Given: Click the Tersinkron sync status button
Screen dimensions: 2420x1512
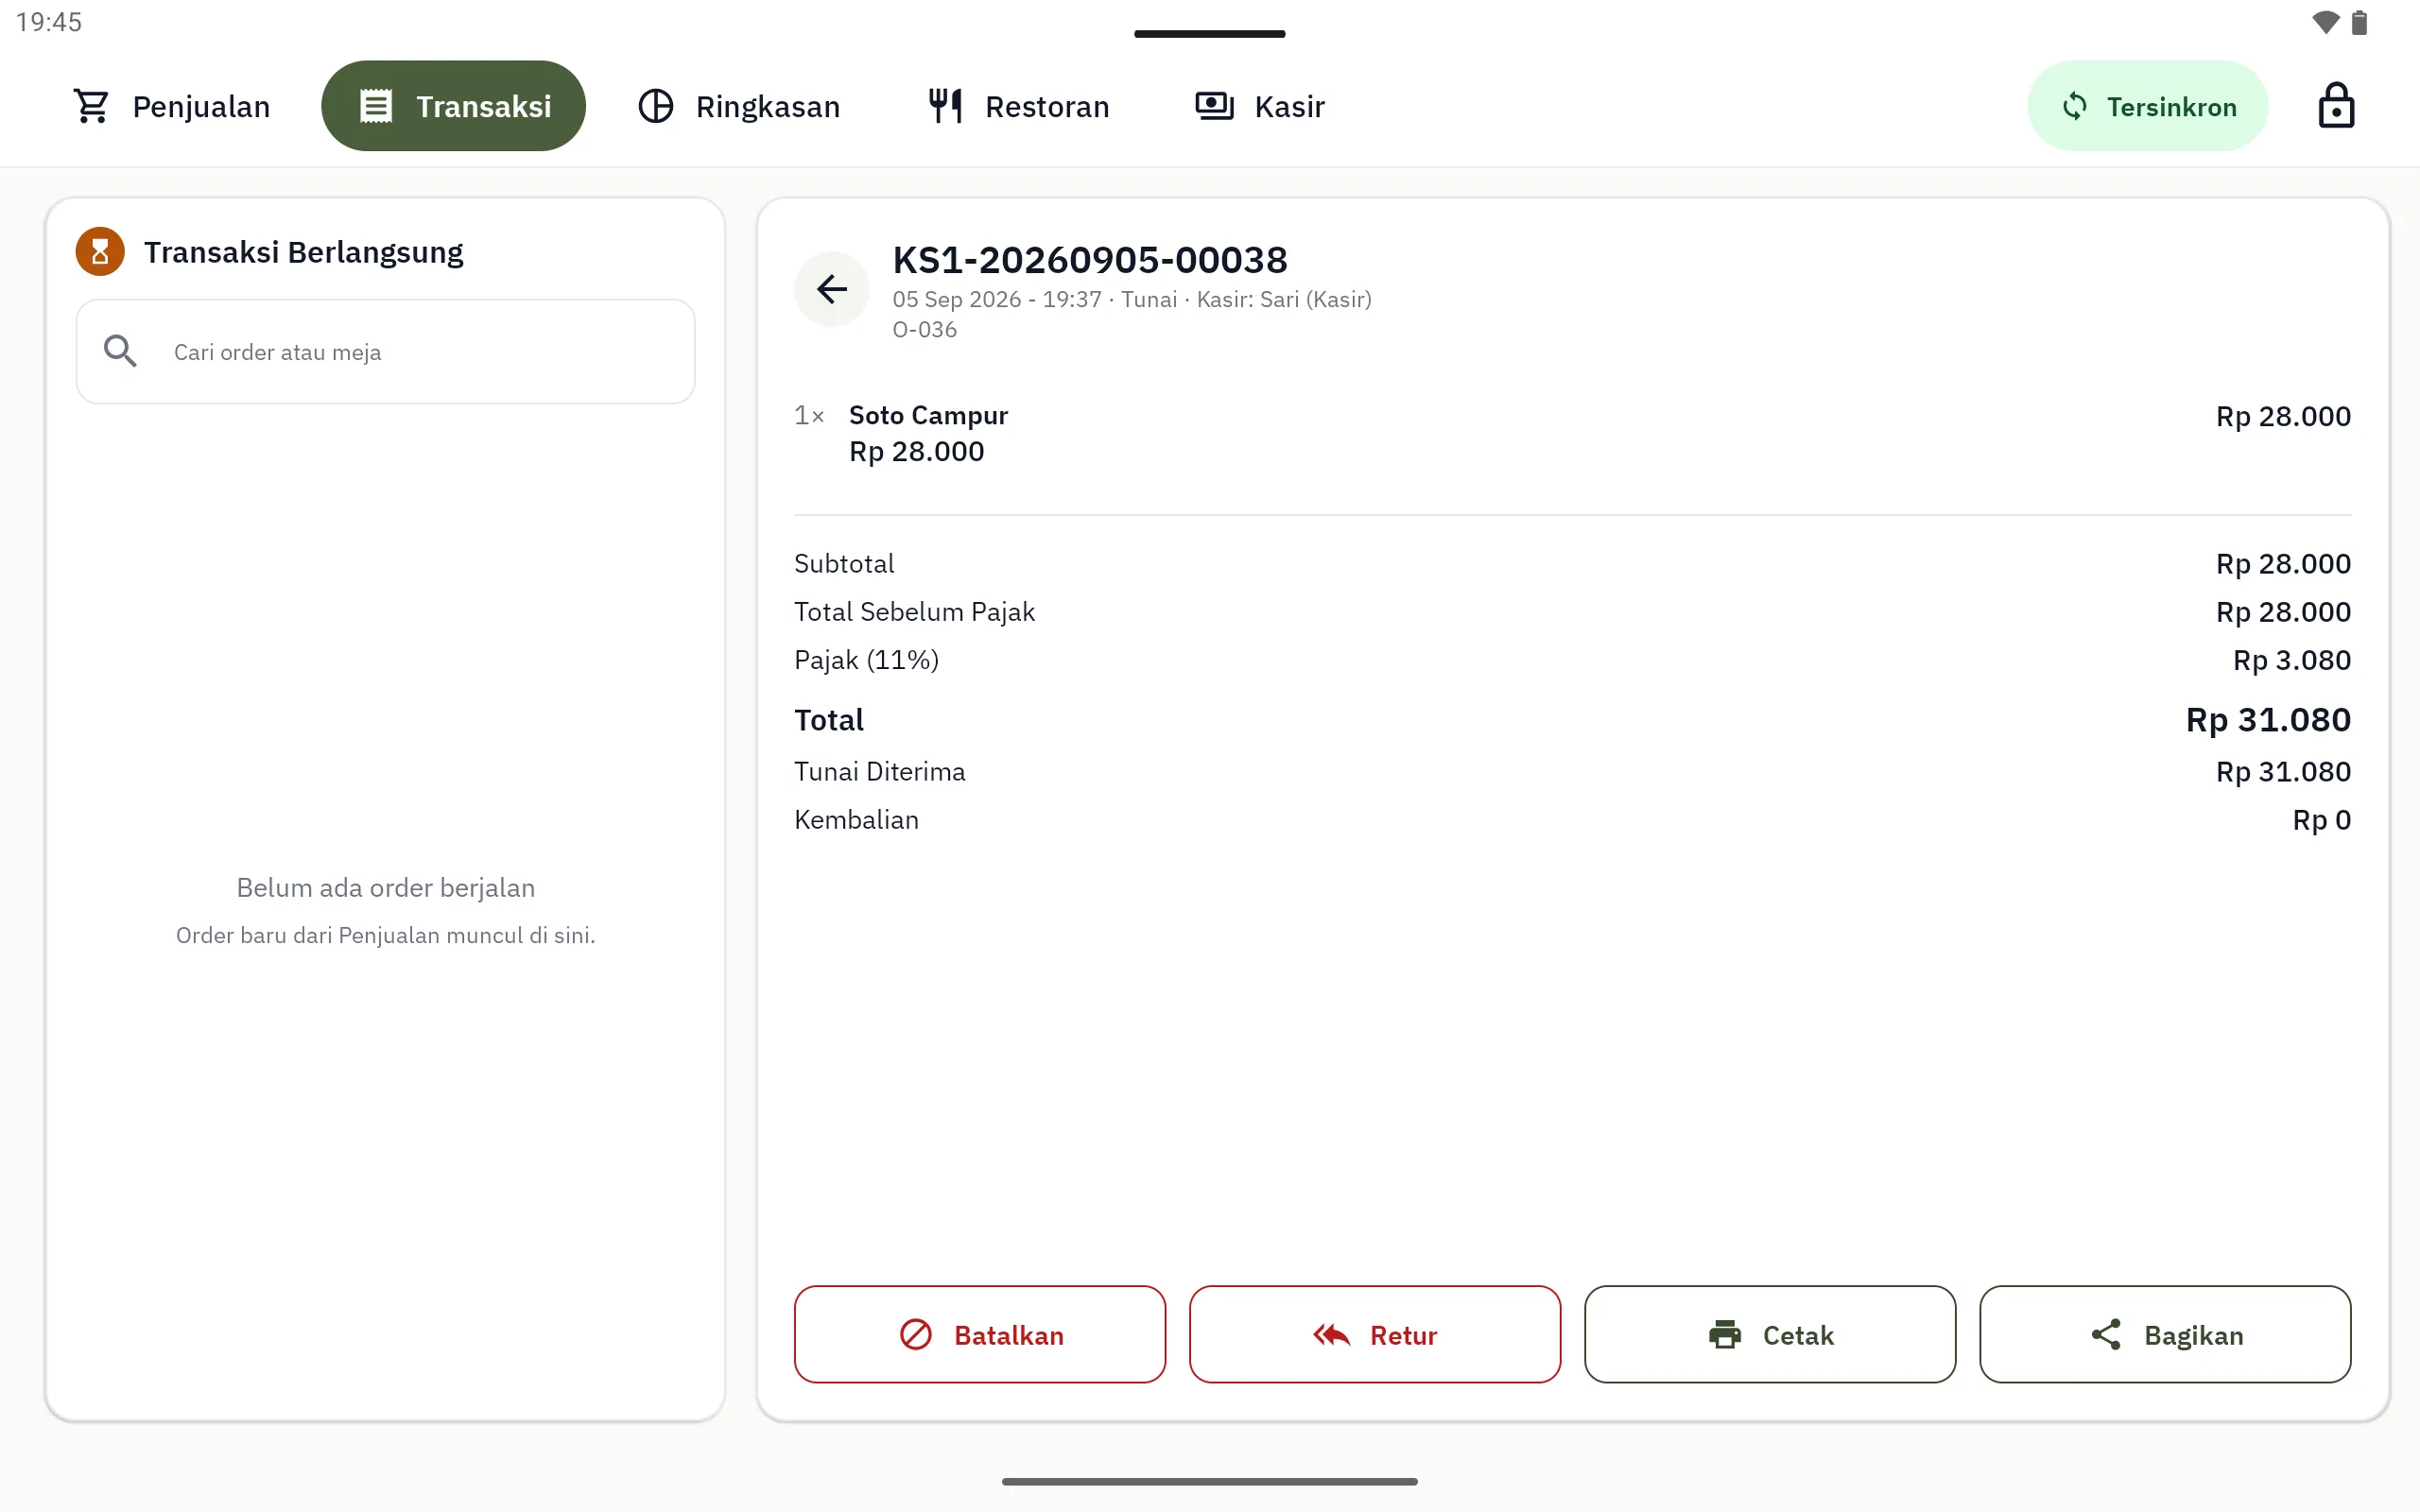Looking at the screenshot, I should coord(2147,106).
